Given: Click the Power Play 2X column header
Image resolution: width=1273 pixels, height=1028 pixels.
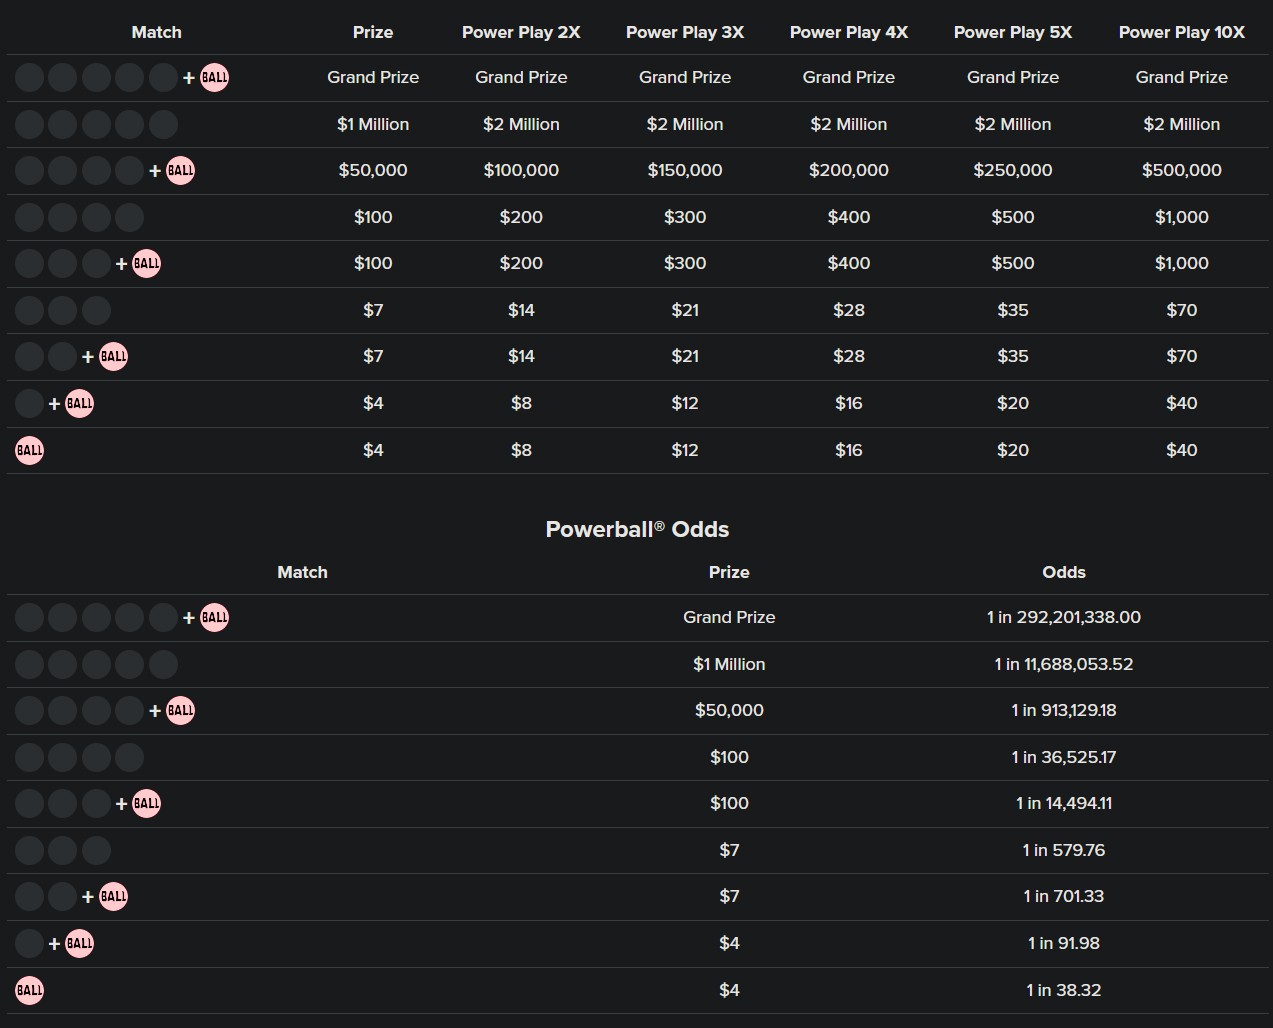Looking at the screenshot, I should 521,32.
